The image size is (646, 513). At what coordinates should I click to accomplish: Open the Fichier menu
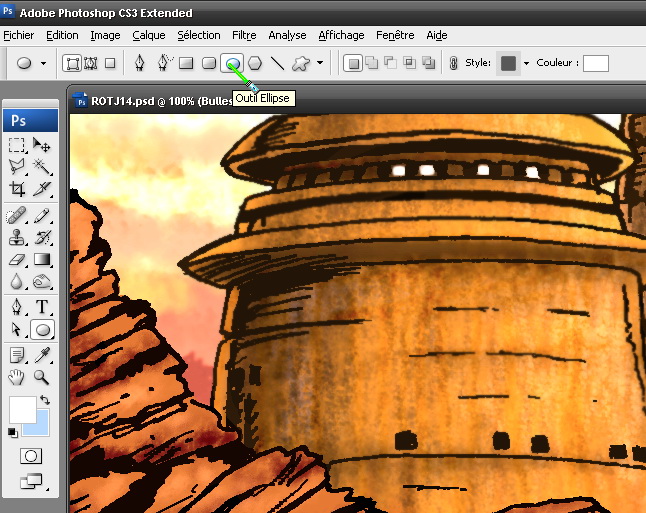(x=19, y=35)
